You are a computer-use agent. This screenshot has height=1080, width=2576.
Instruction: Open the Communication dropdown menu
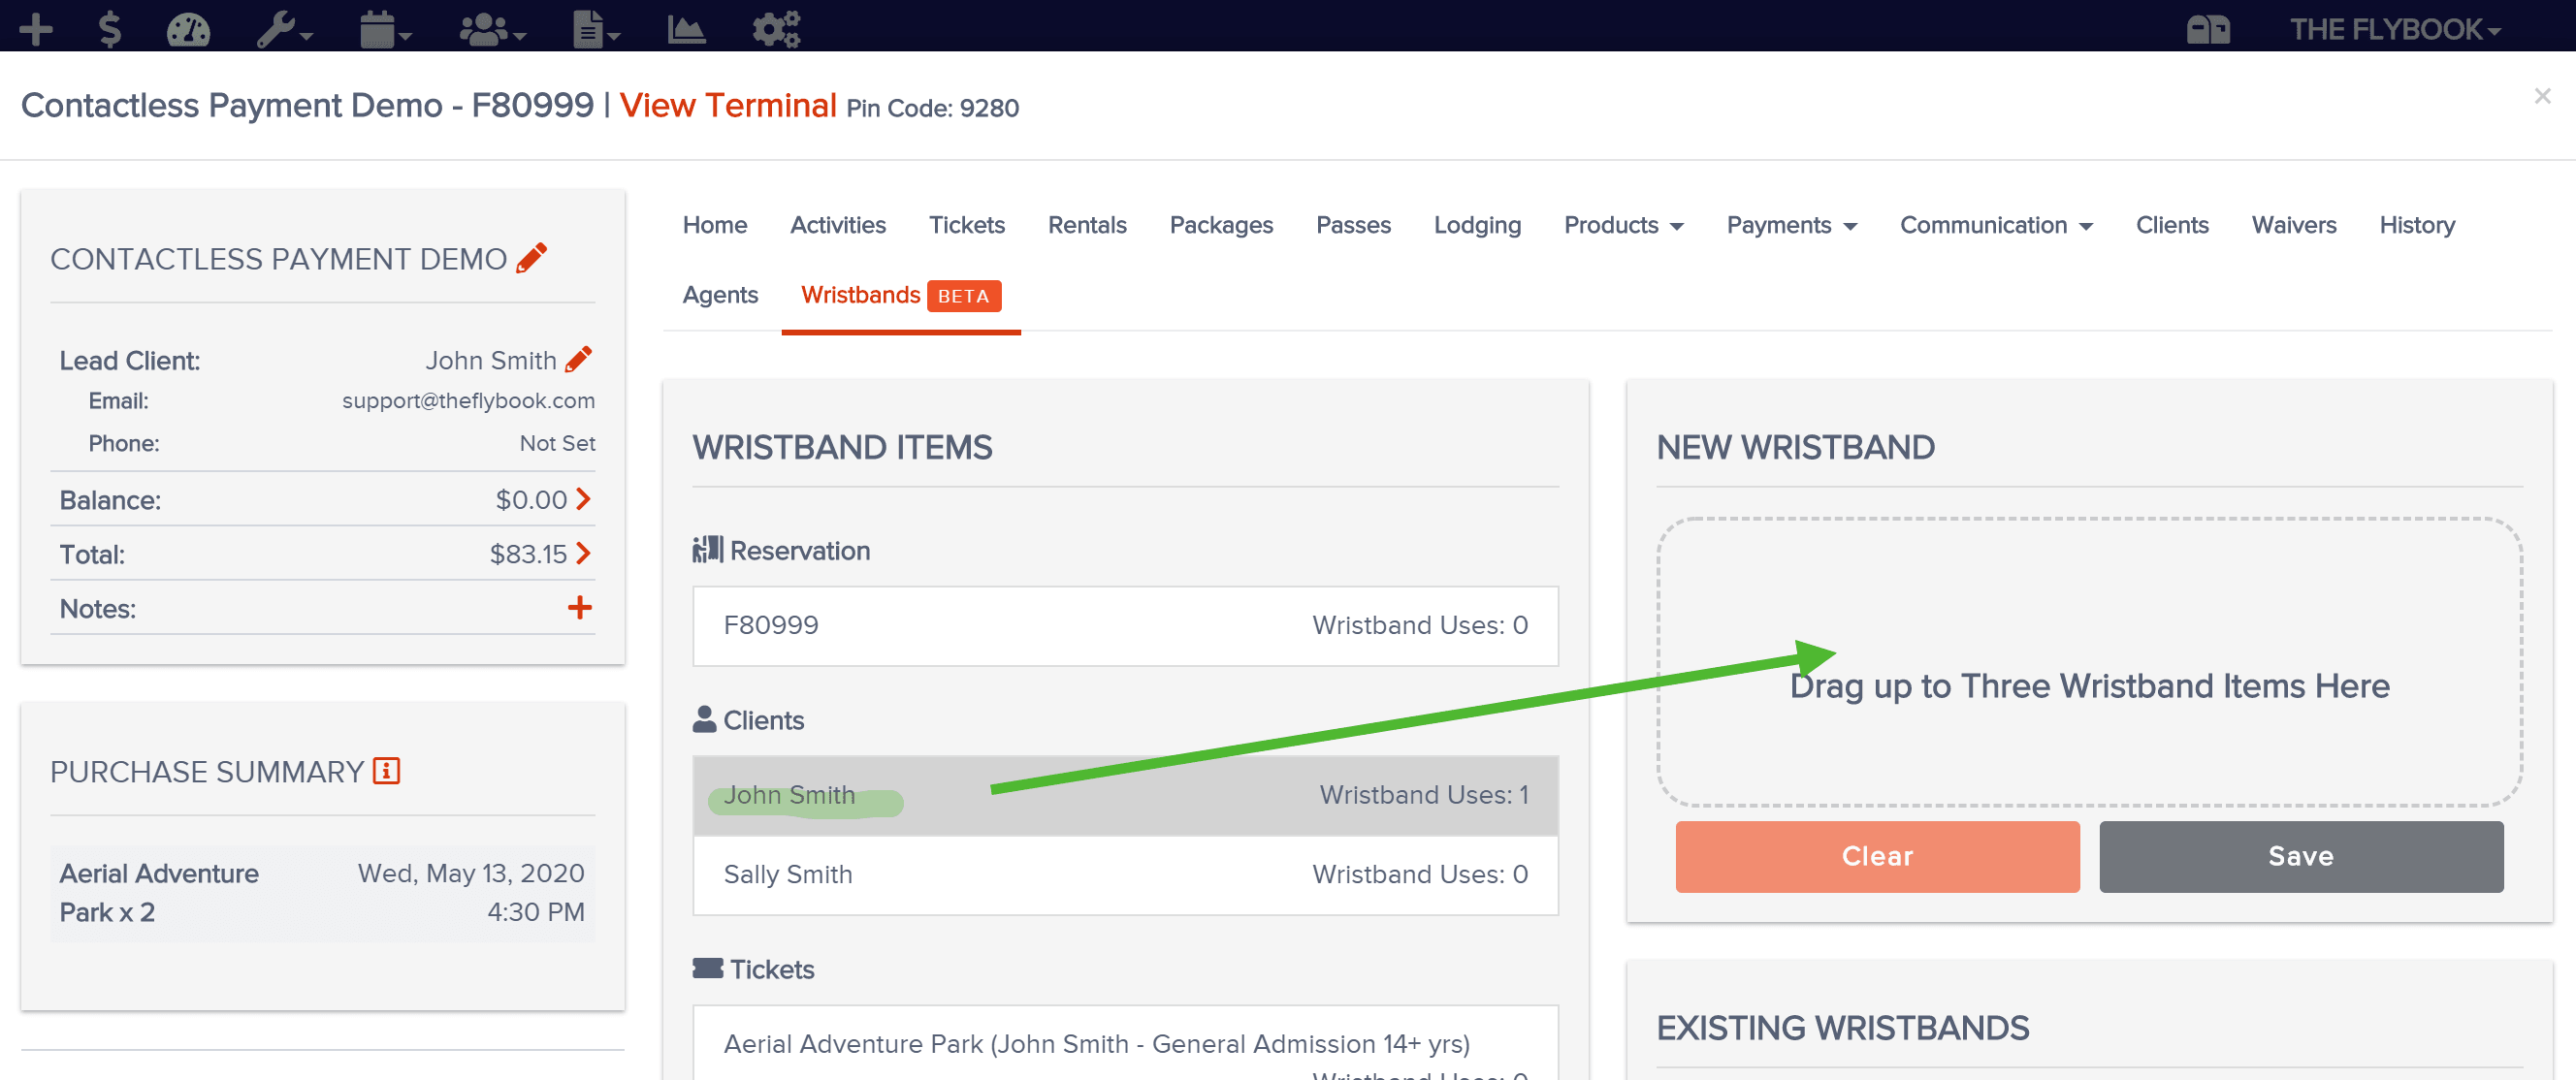pos(1995,225)
